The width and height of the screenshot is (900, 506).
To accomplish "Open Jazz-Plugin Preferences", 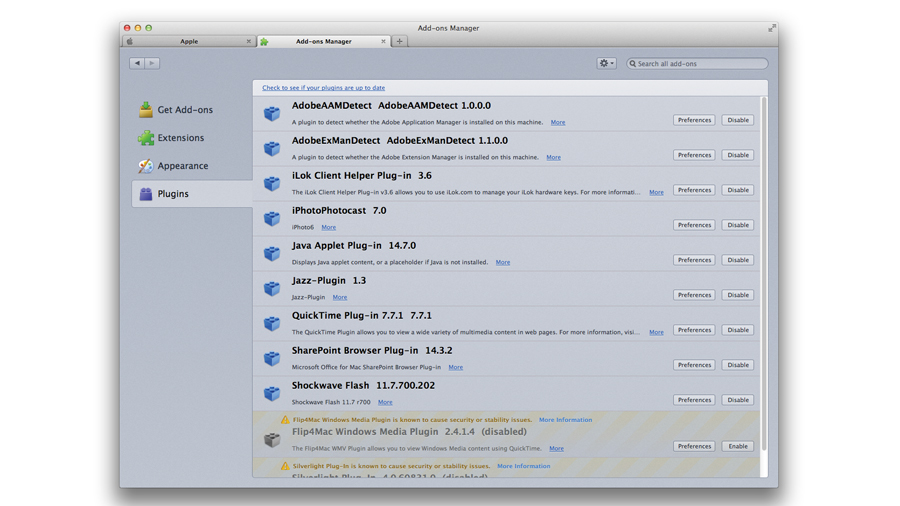I will pos(694,295).
